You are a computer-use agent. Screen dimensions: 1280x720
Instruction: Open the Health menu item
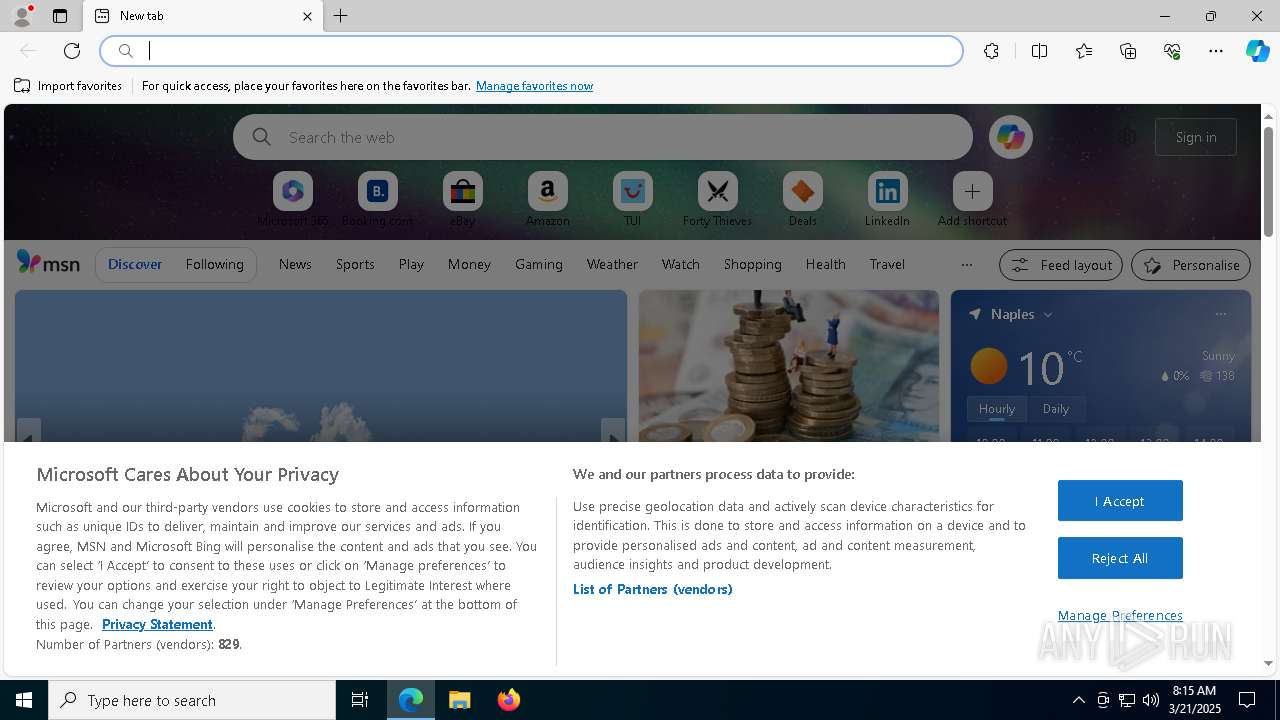click(825, 264)
